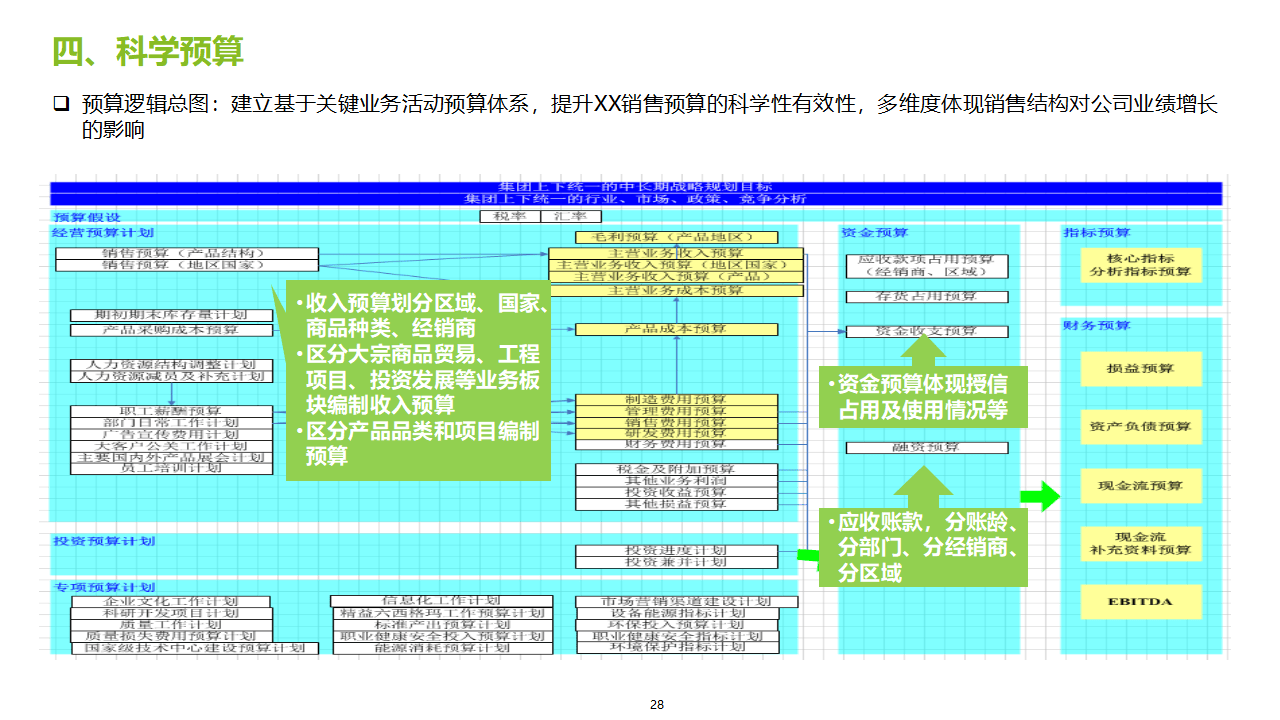The image size is (1280, 720).
Task: Click the 期初期末库存量计划 box
Action: 171,316
